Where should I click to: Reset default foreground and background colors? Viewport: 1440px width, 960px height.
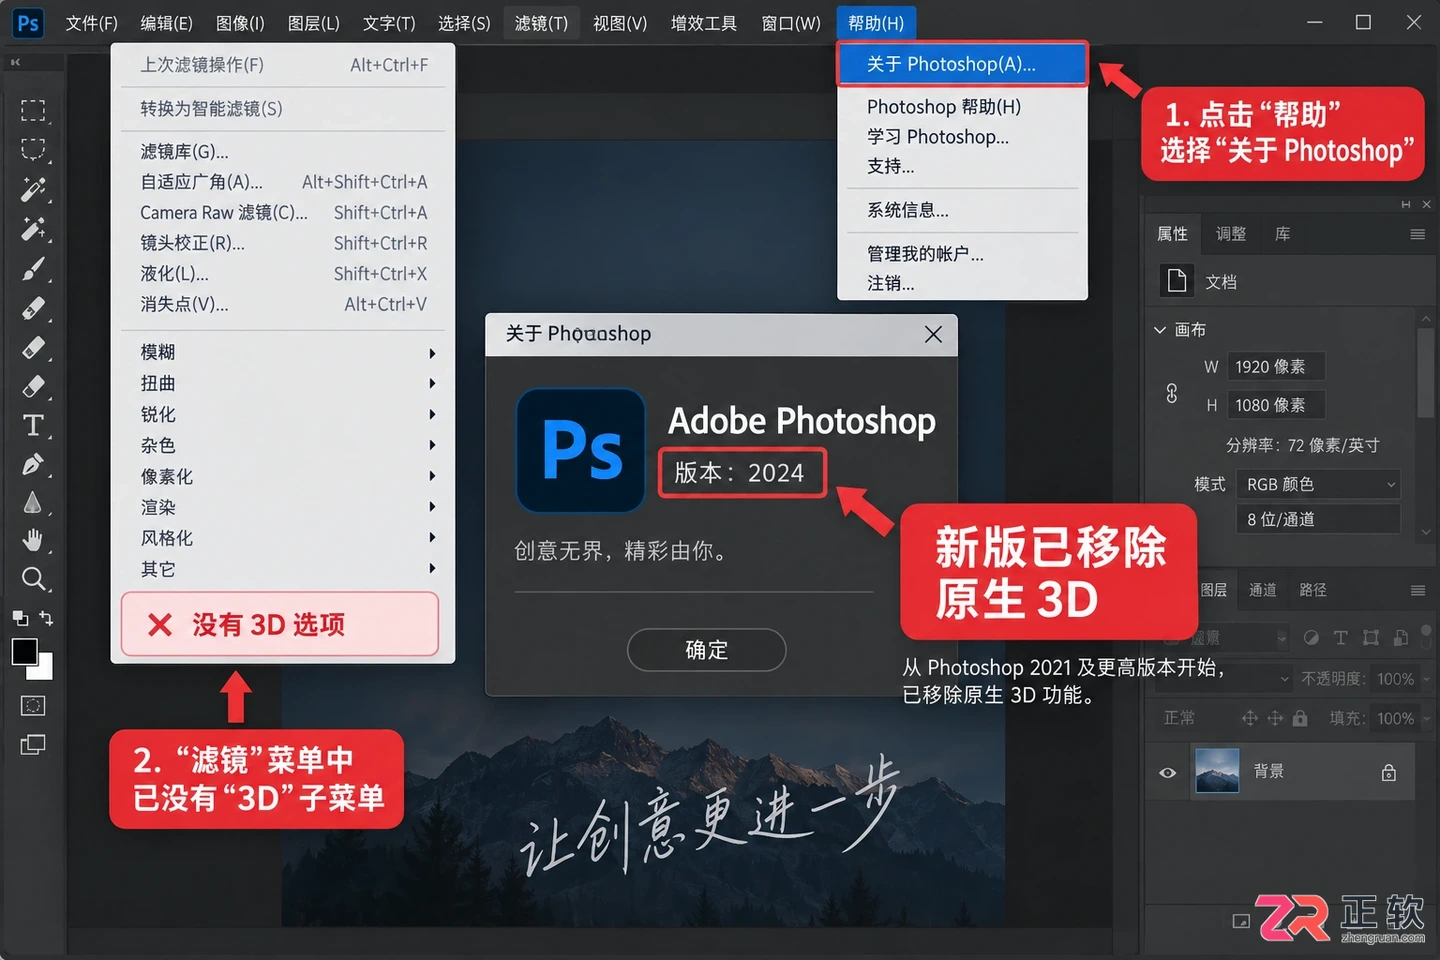point(20,618)
